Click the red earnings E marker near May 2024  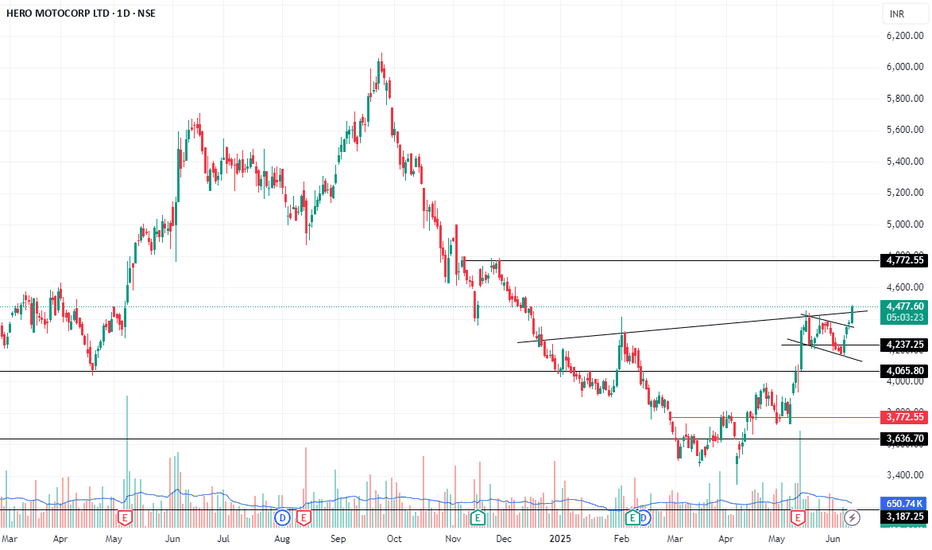(x=125, y=518)
